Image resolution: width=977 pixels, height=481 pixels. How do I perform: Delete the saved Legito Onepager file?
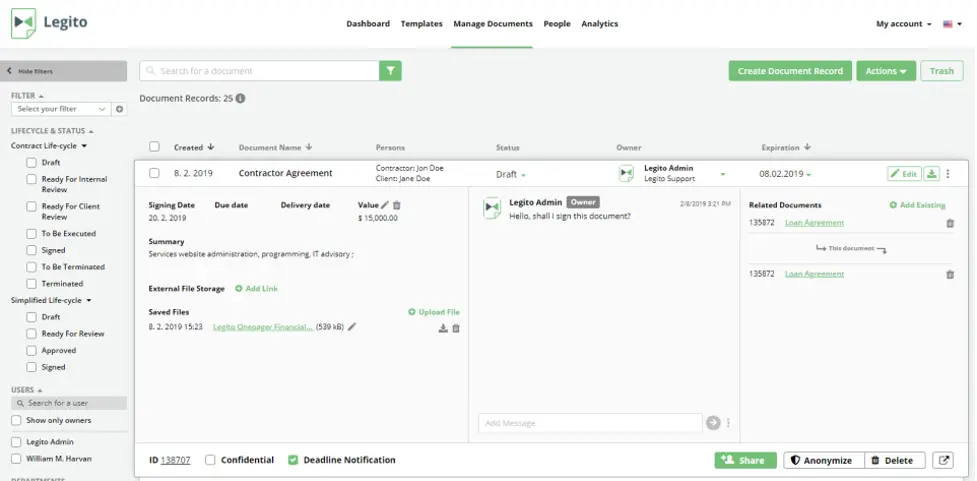click(456, 328)
